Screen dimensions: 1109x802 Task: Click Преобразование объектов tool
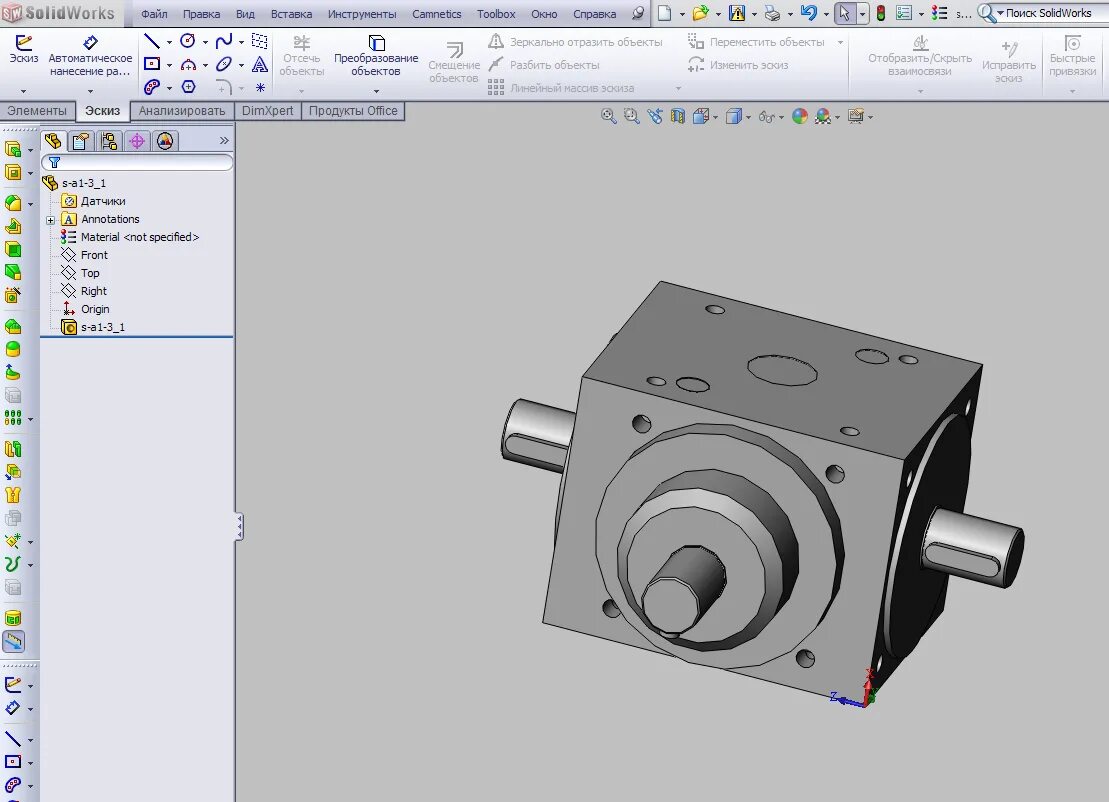[376, 55]
